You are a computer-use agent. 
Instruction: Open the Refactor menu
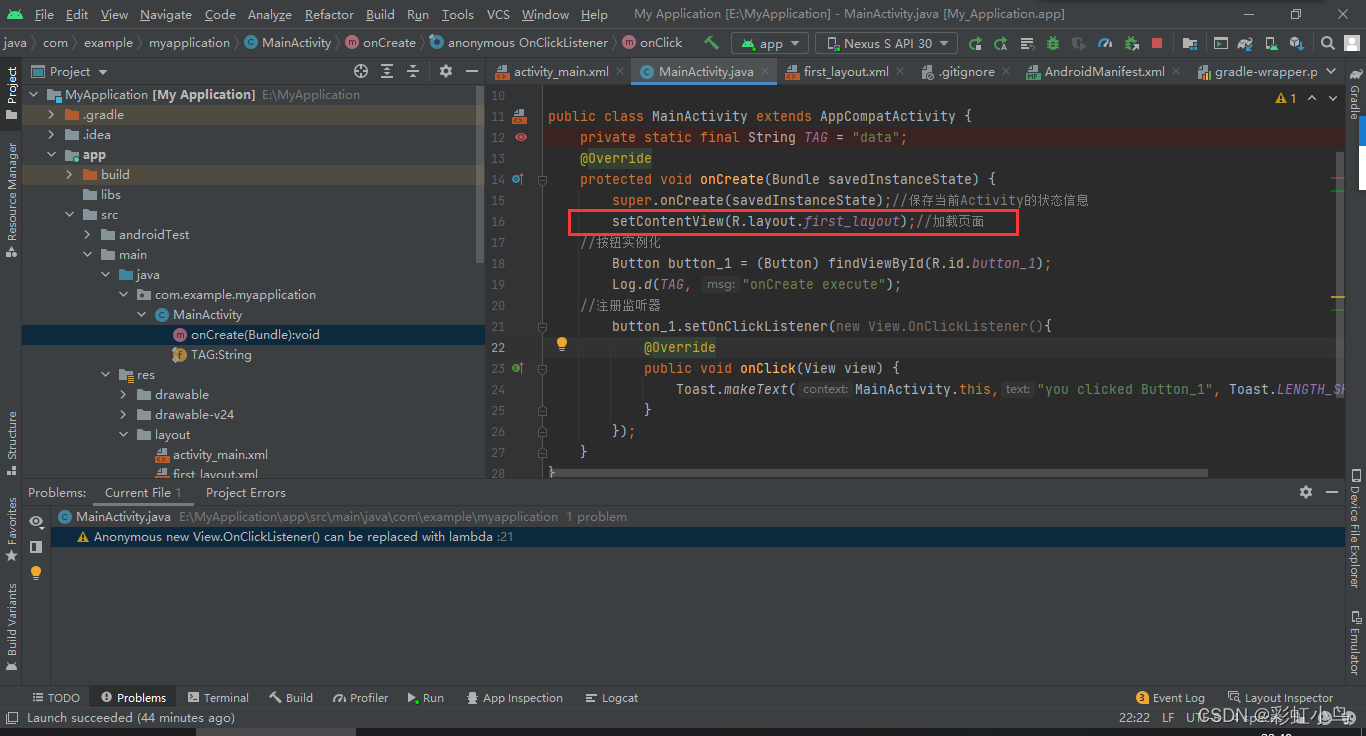tap(329, 14)
